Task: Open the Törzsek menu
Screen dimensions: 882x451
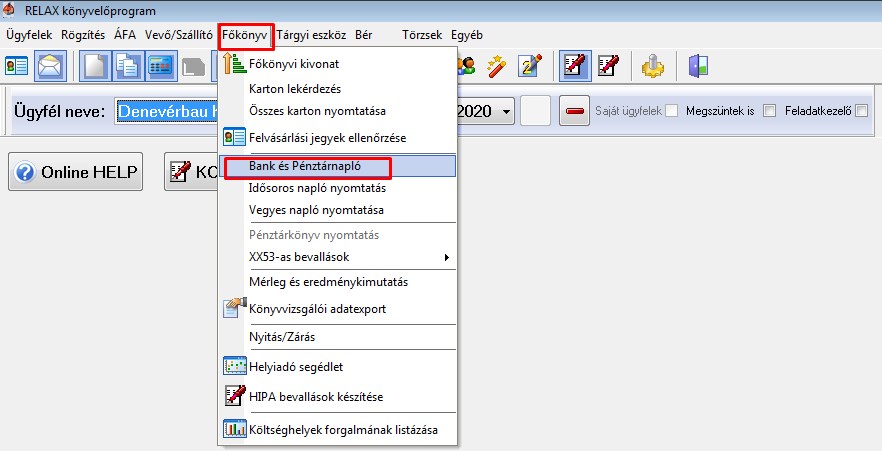Action: click(422, 35)
